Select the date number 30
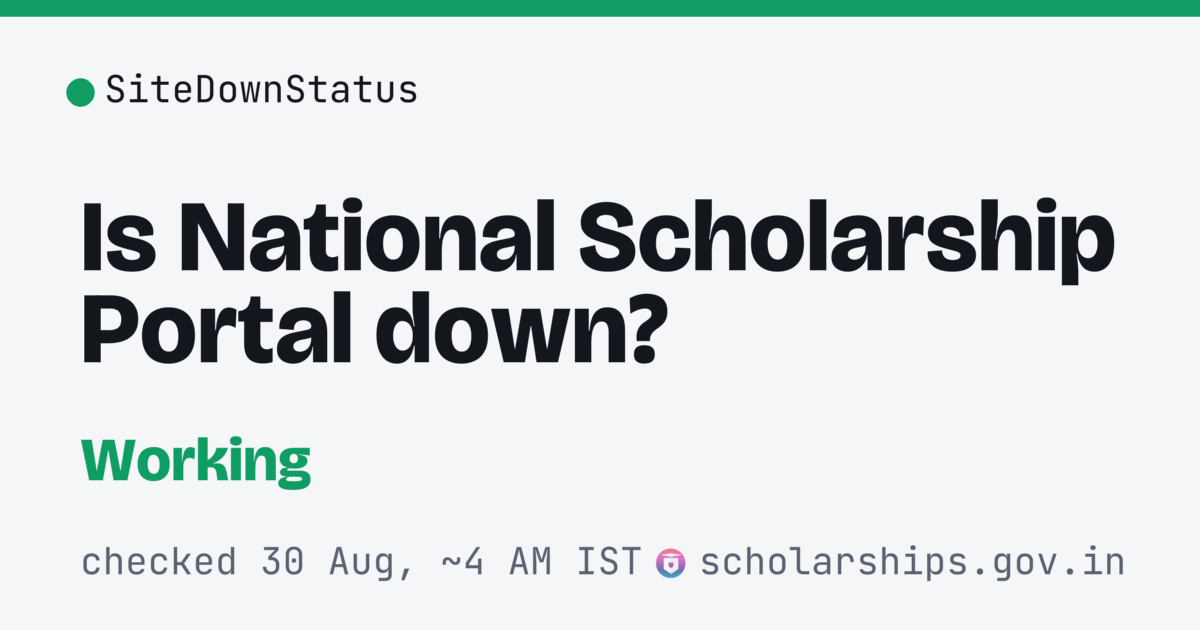The width and height of the screenshot is (1200, 630). pos(283,563)
